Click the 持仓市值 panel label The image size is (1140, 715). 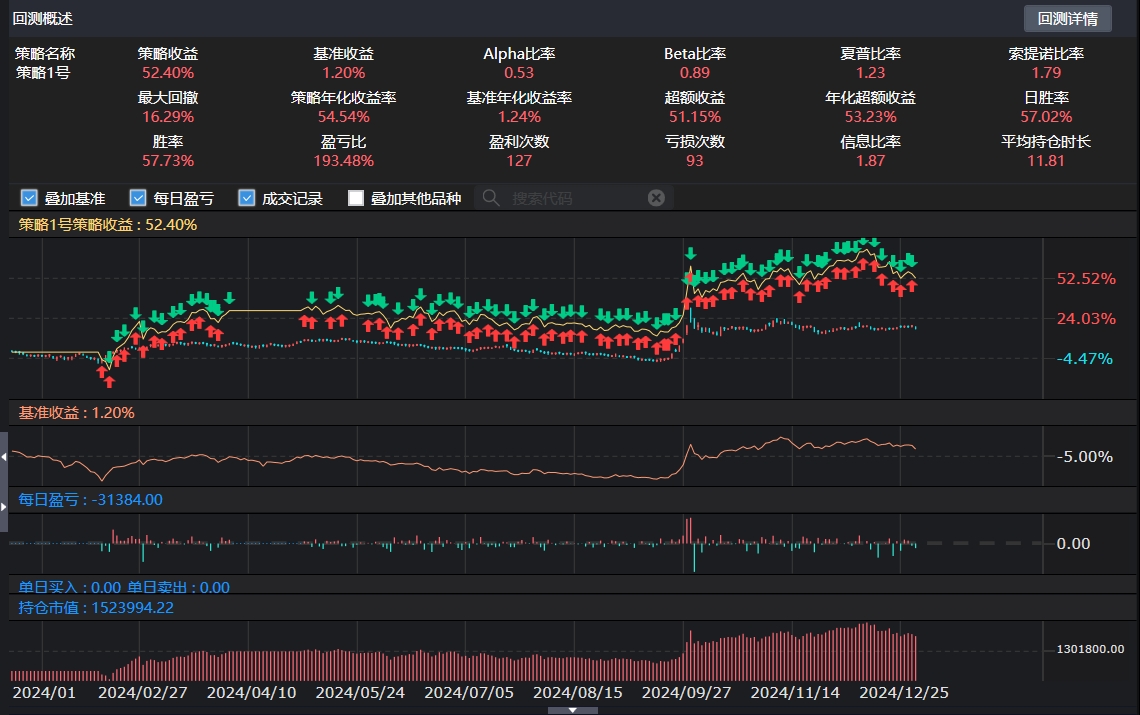[97, 607]
